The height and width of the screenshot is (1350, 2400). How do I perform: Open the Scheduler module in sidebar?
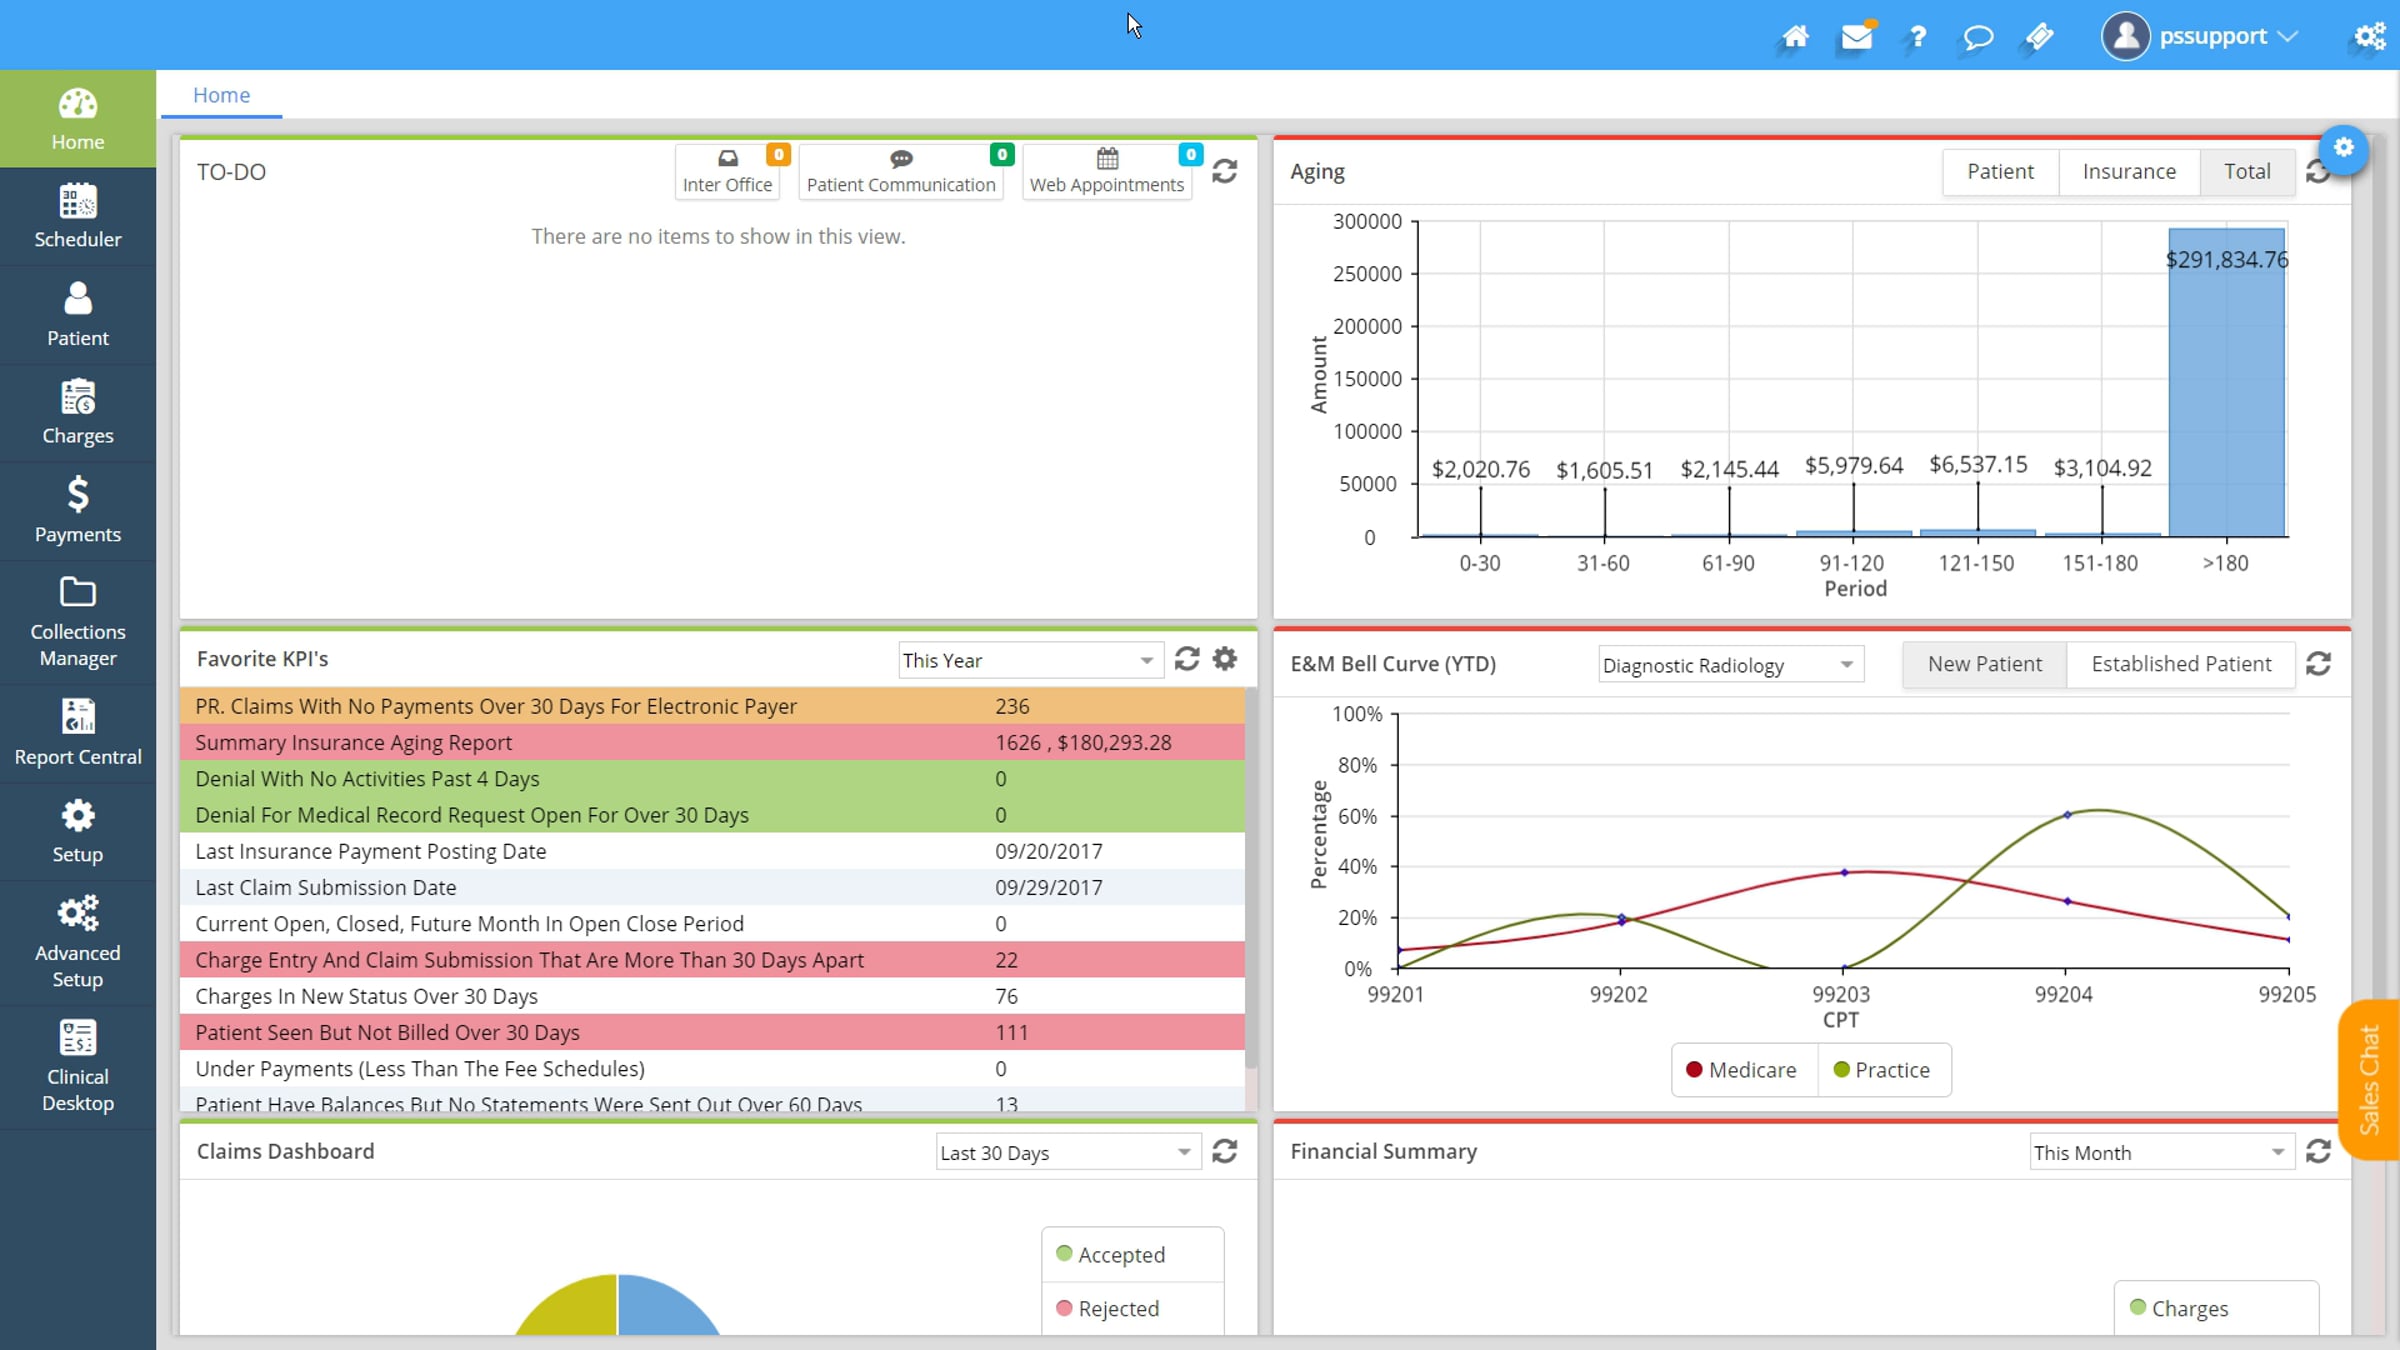click(x=77, y=216)
